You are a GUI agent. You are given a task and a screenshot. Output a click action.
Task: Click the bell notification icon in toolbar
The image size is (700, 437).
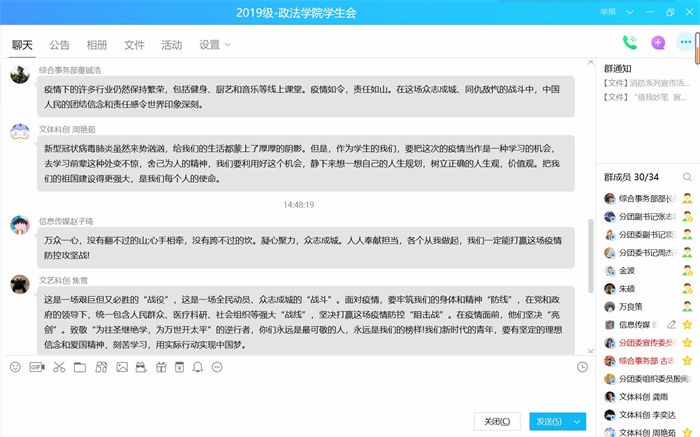[x=198, y=367]
